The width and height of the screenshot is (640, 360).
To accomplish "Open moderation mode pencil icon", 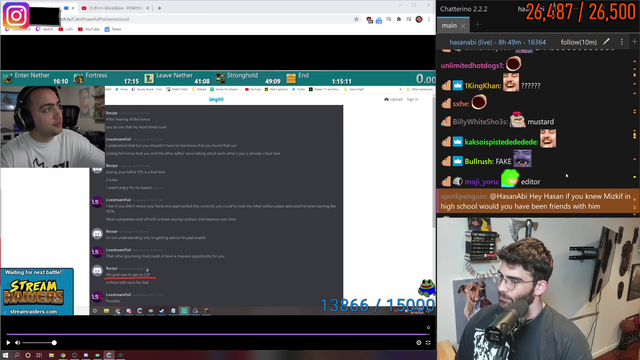I will coord(607,42).
